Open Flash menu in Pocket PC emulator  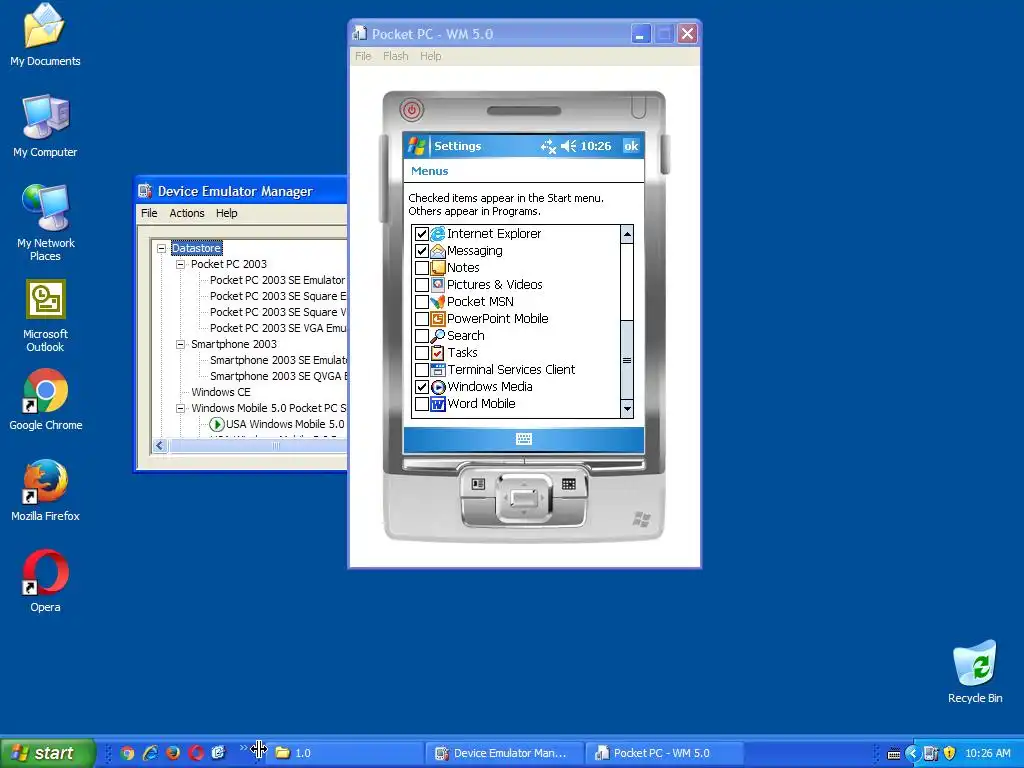point(396,56)
